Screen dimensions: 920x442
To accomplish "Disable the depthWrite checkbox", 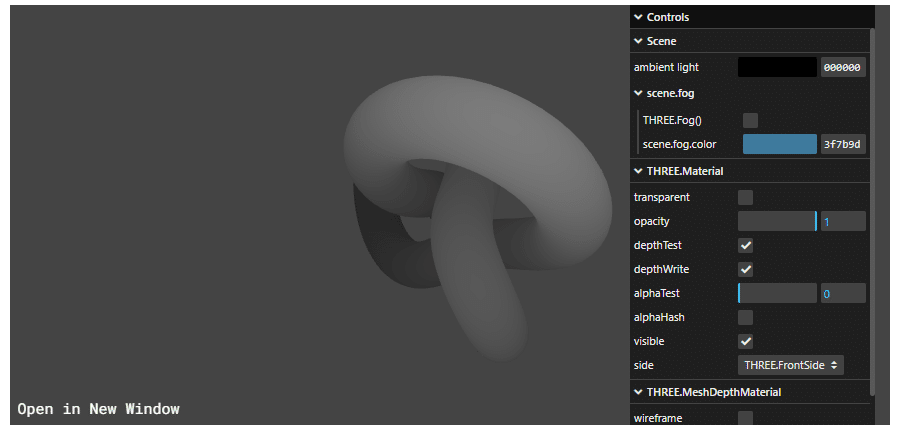I will pyautogui.click(x=745, y=269).
